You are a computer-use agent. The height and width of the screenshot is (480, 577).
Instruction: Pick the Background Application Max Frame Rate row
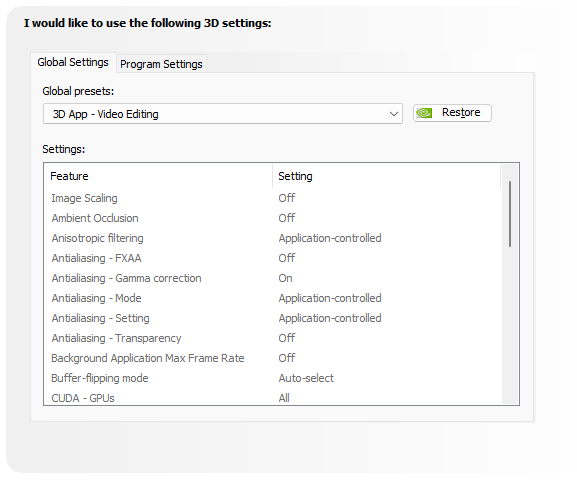click(x=272, y=358)
